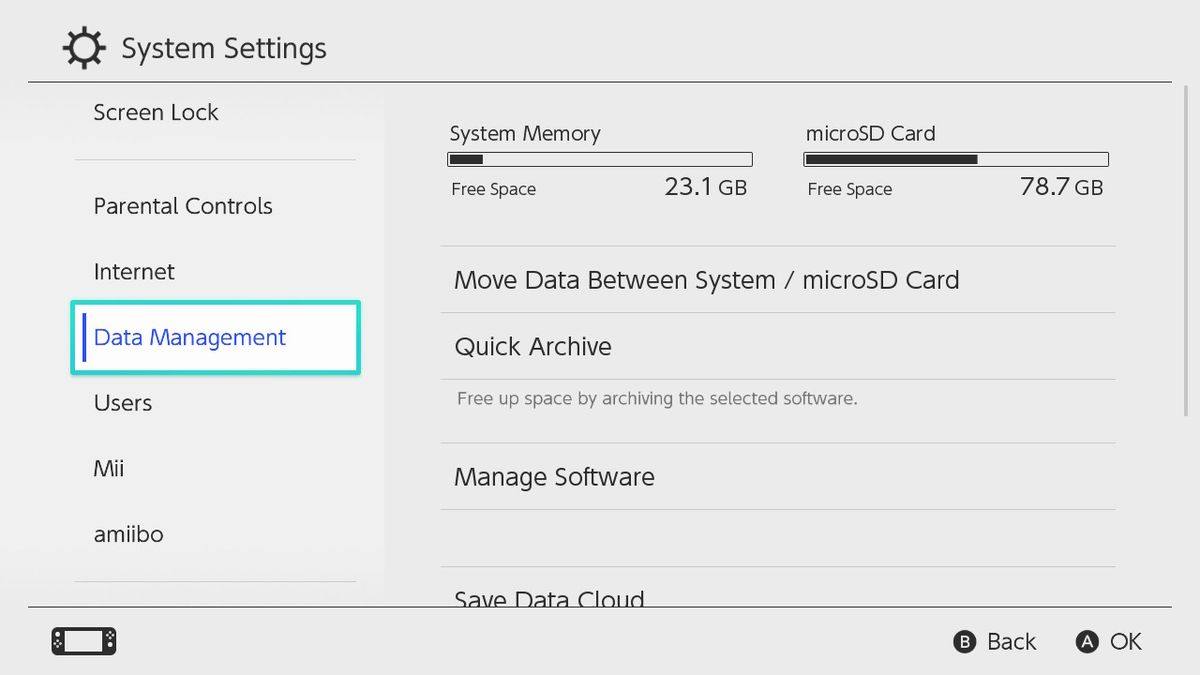Screen dimensions: 1200x675
Task: Open Save Data Cloud option
Action: pos(549,598)
